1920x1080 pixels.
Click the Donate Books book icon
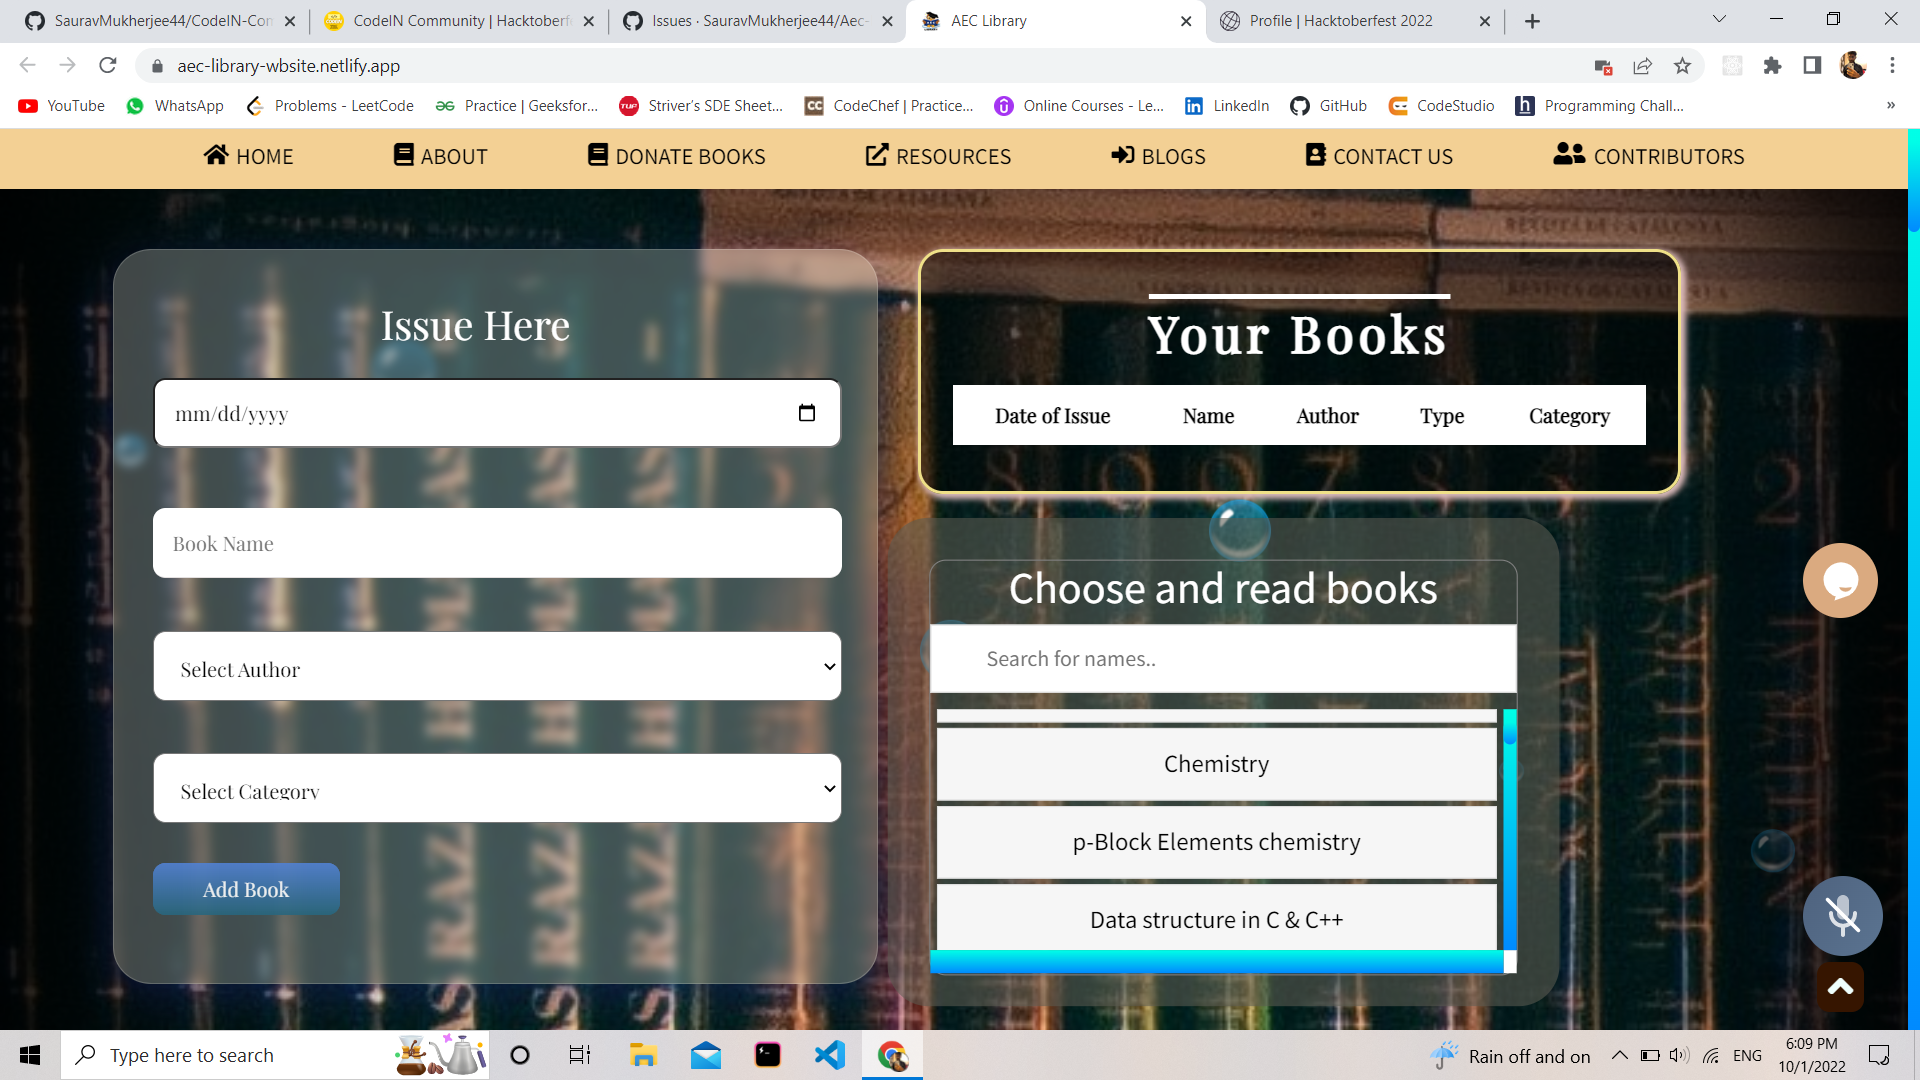(598, 155)
